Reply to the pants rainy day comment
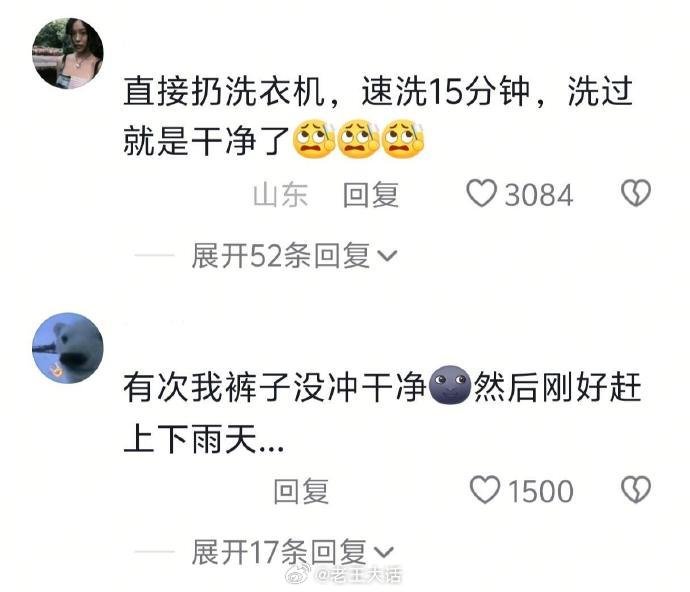The width and height of the screenshot is (690, 592). [x=301, y=491]
